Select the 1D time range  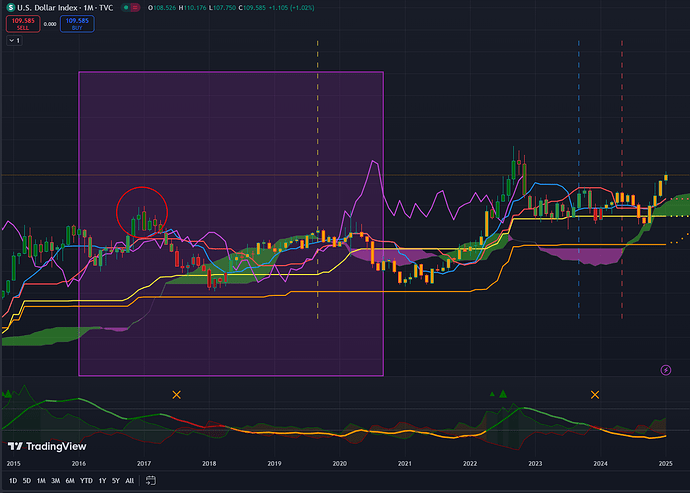13,481
